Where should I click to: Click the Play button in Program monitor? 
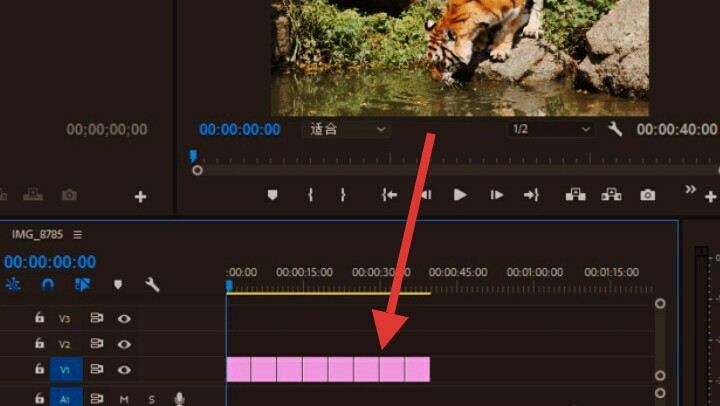[460, 195]
